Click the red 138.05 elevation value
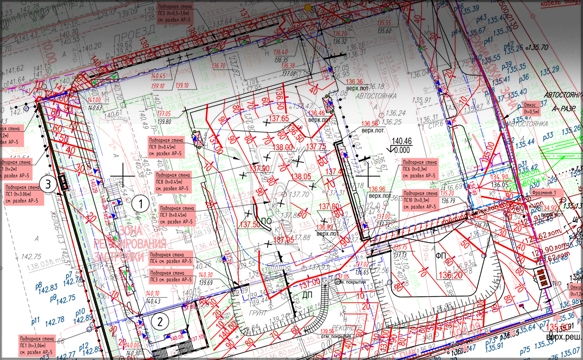This screenshot has width=583, height=360. pyautogui.click(x=301, y=176)
